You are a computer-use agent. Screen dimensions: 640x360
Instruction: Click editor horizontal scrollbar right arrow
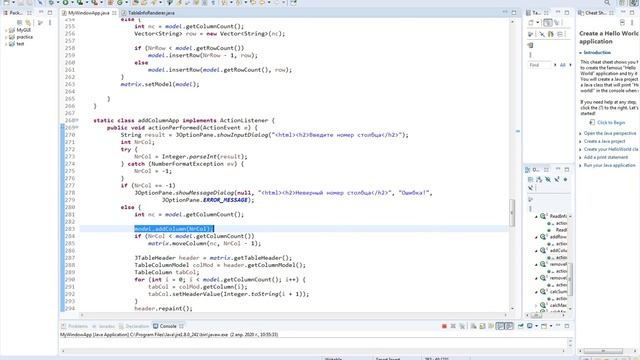click(x=505, y=315)
